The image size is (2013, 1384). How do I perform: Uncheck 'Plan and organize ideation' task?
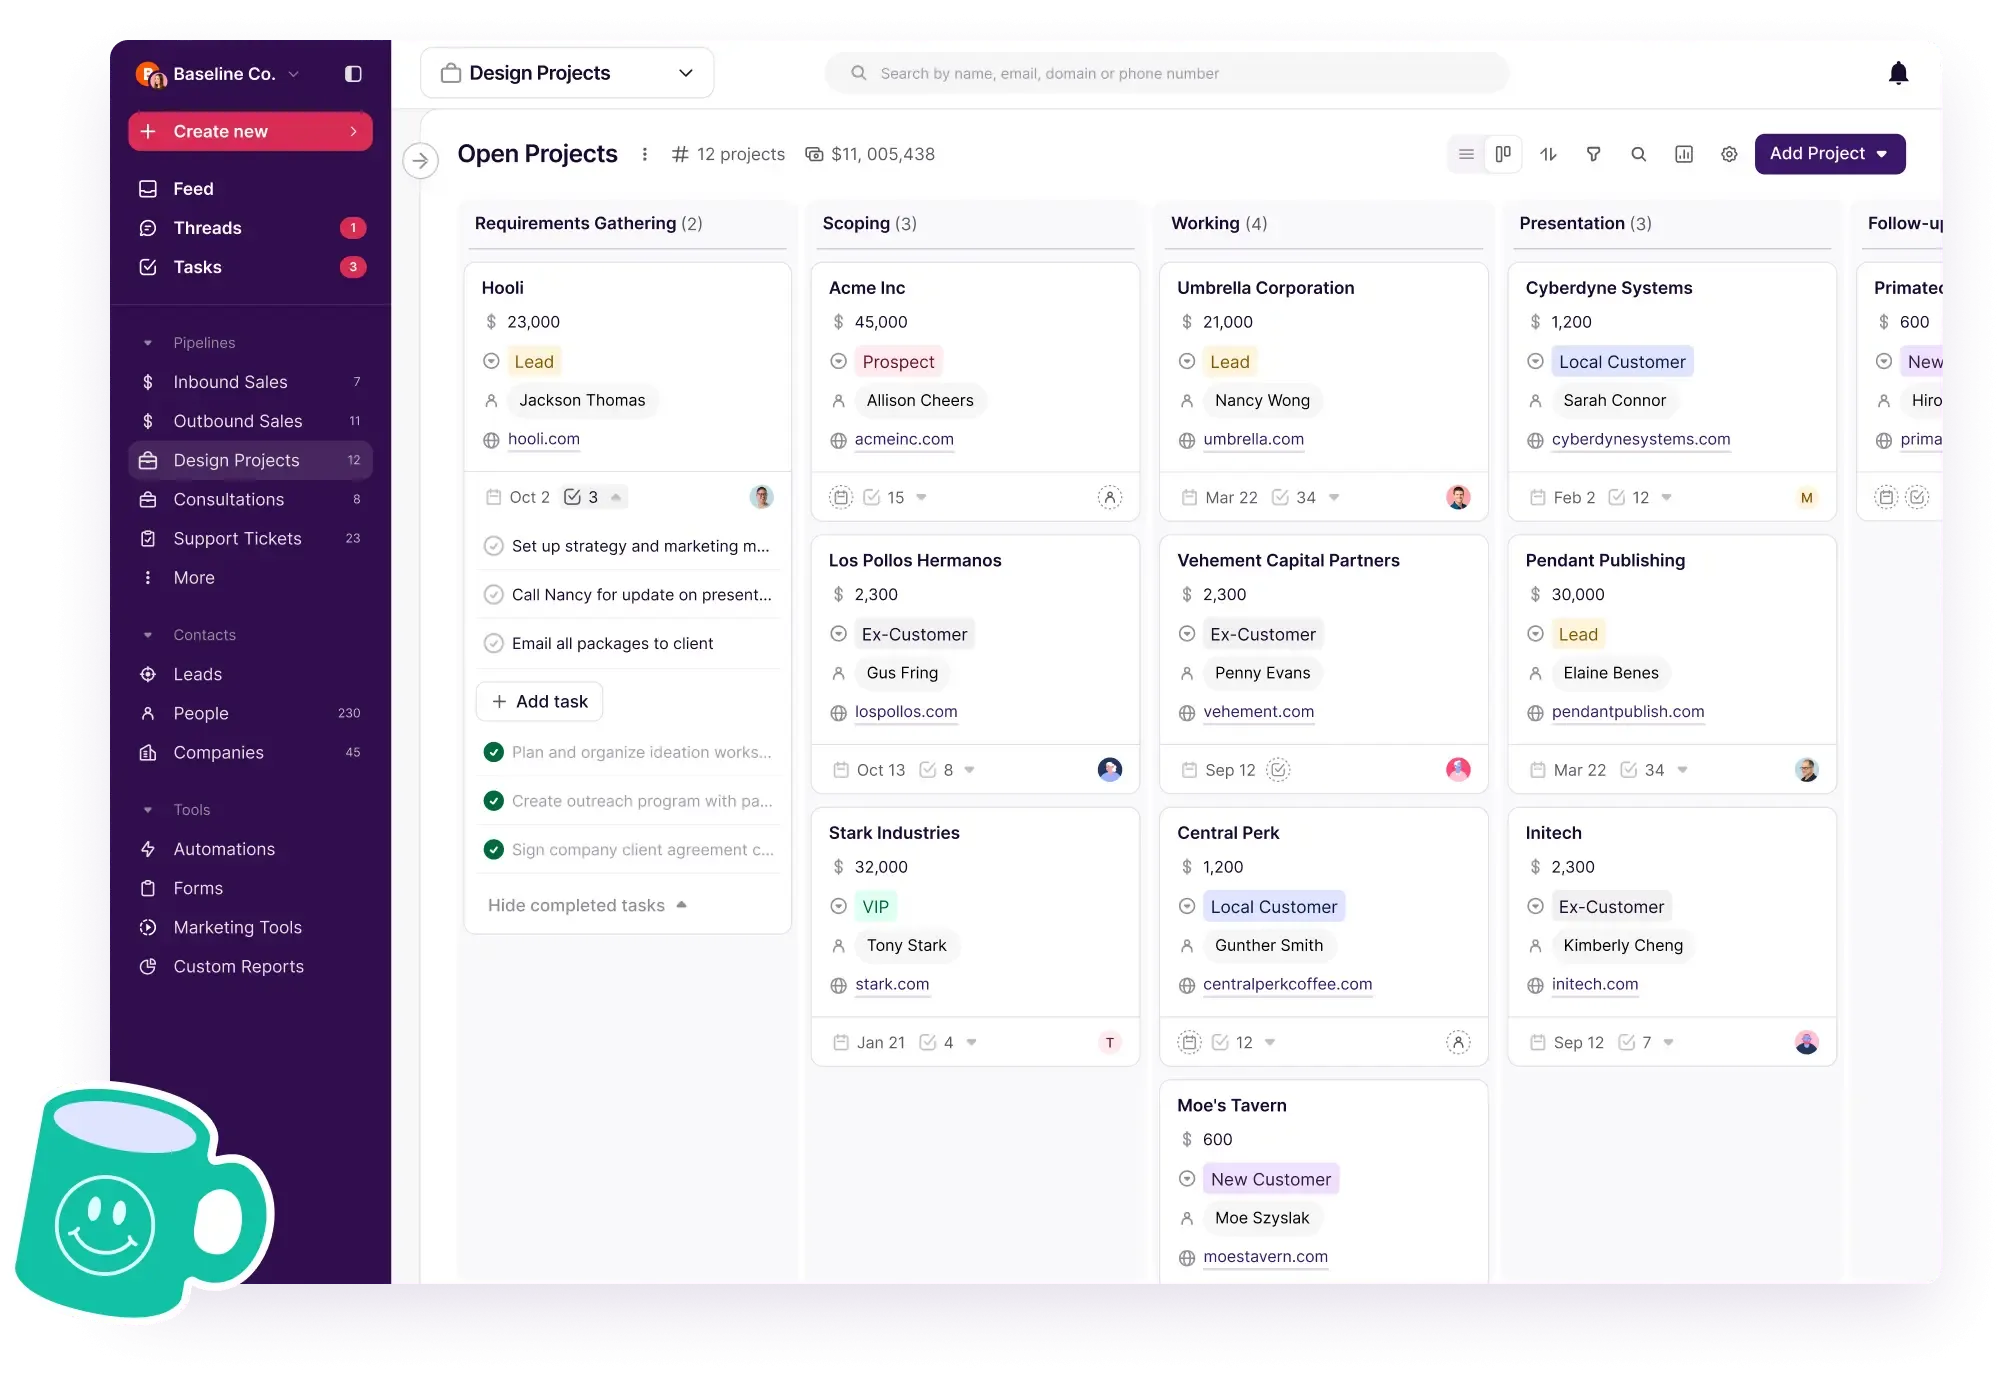point(493,752)
